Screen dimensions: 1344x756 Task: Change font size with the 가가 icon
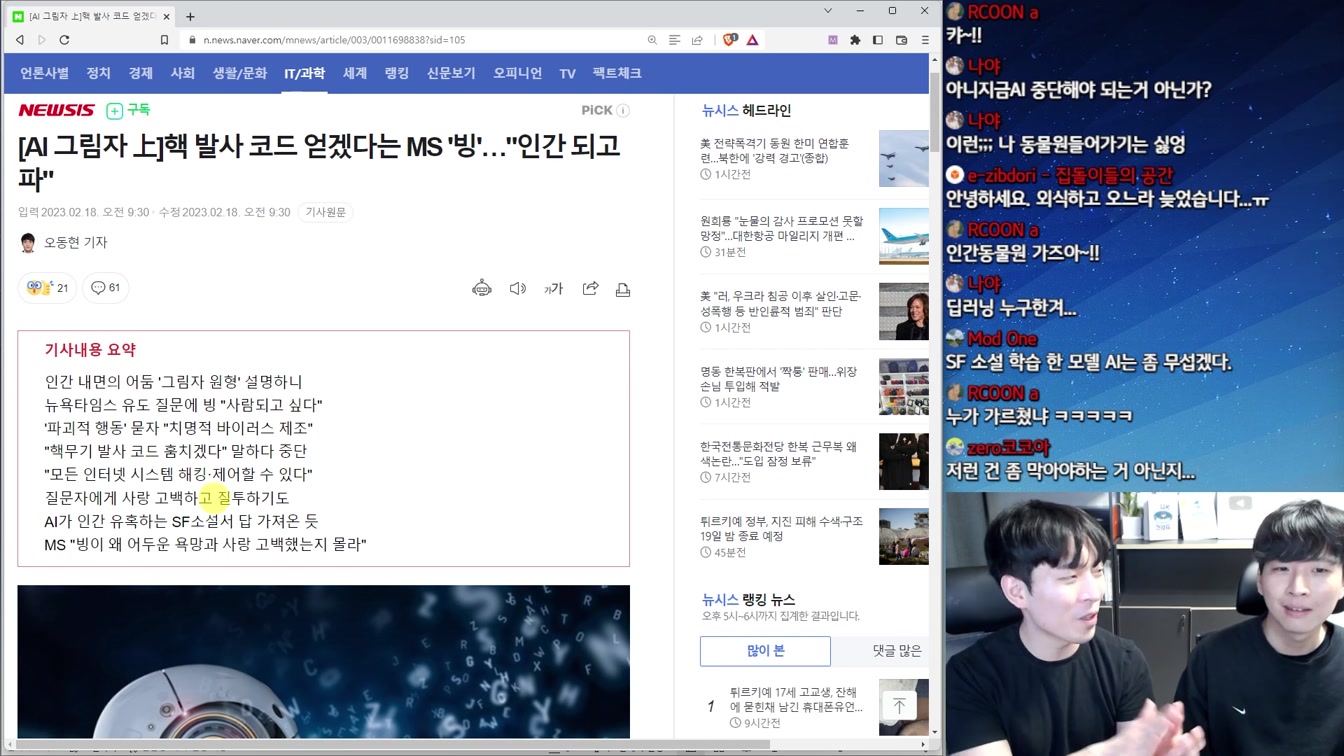click(x=553, y=289)
